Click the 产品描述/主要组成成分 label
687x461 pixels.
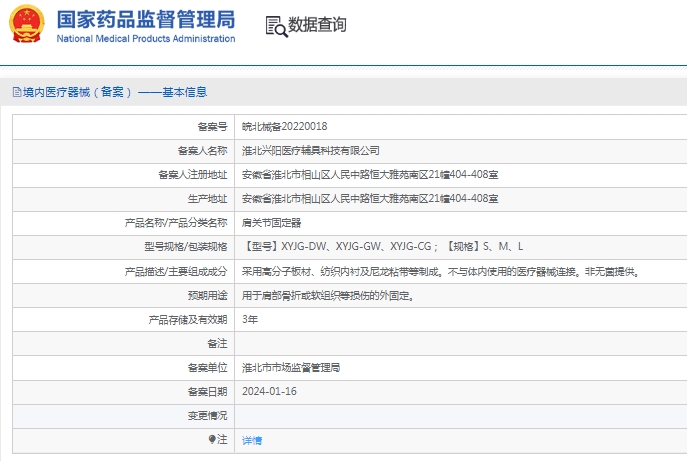click(x=176, y=272)
